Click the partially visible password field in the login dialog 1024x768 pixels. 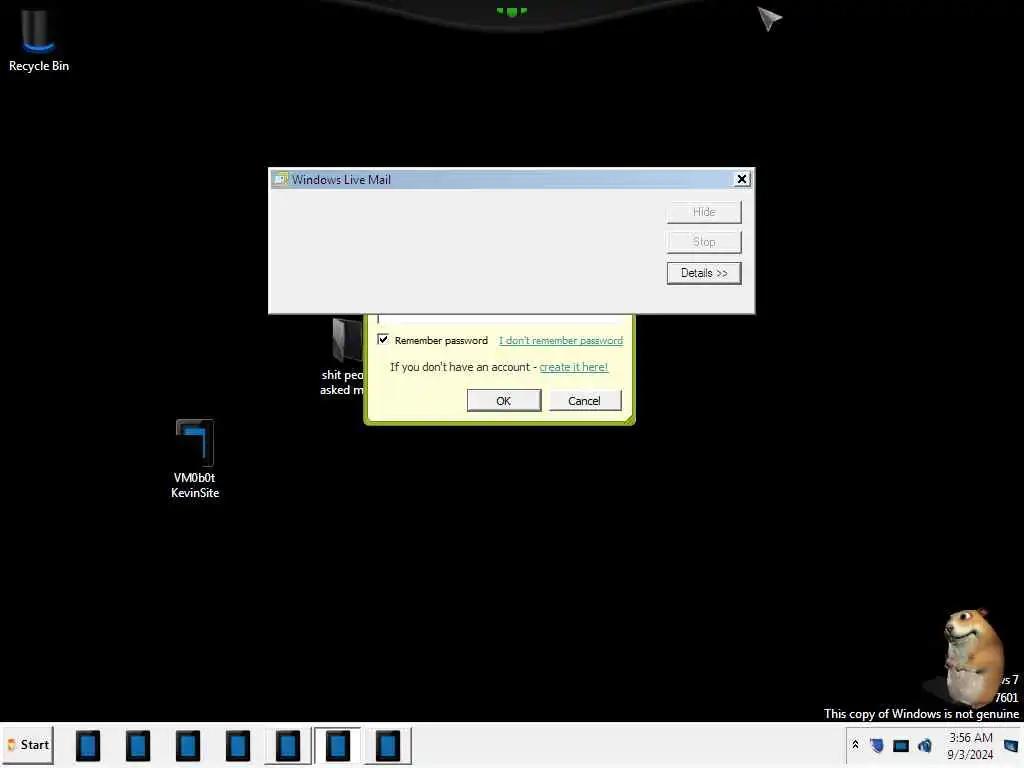500,319
